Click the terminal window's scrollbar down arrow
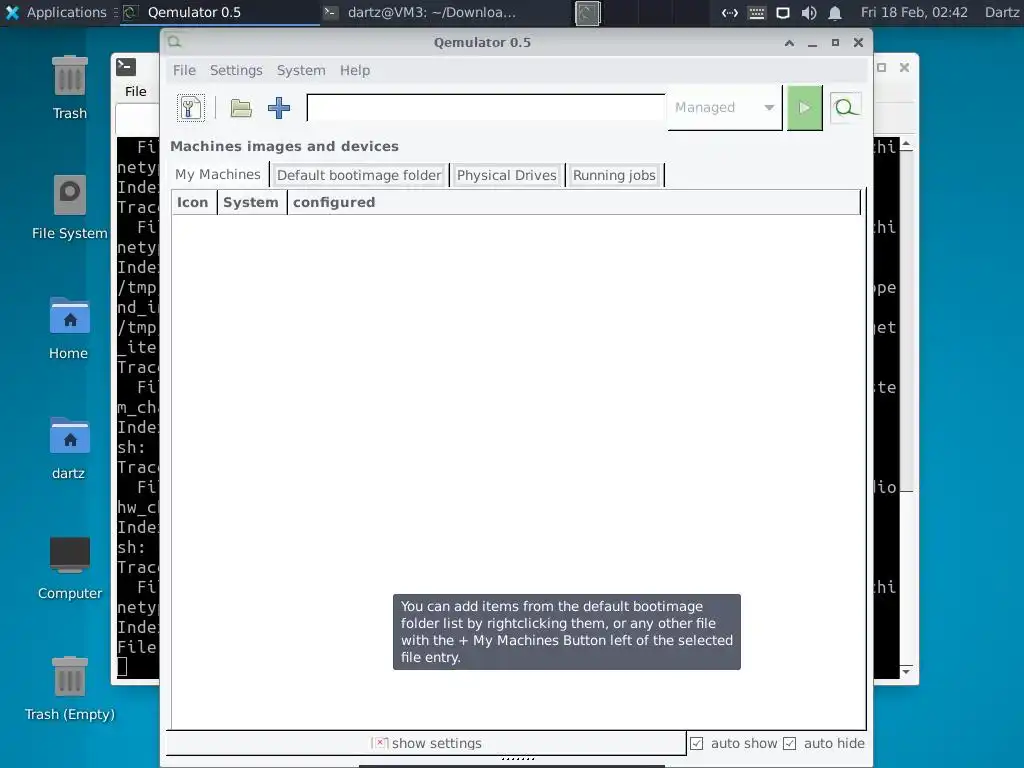 pyautogui.click(x=906, y=671)
